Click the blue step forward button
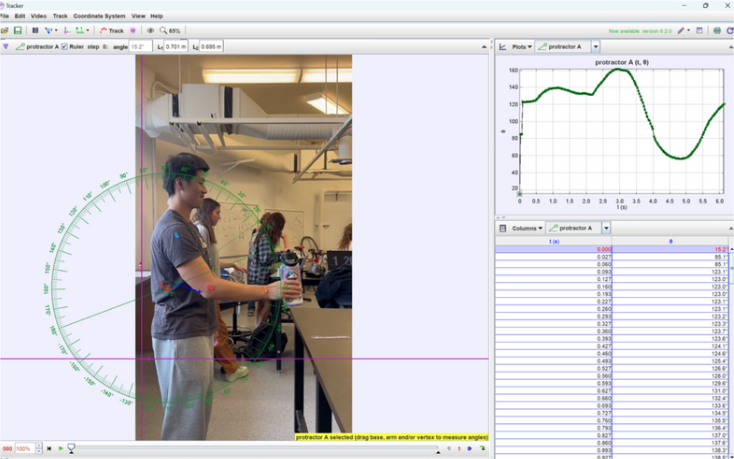Viewport: 734px width, 459px height. click(470, 449)
